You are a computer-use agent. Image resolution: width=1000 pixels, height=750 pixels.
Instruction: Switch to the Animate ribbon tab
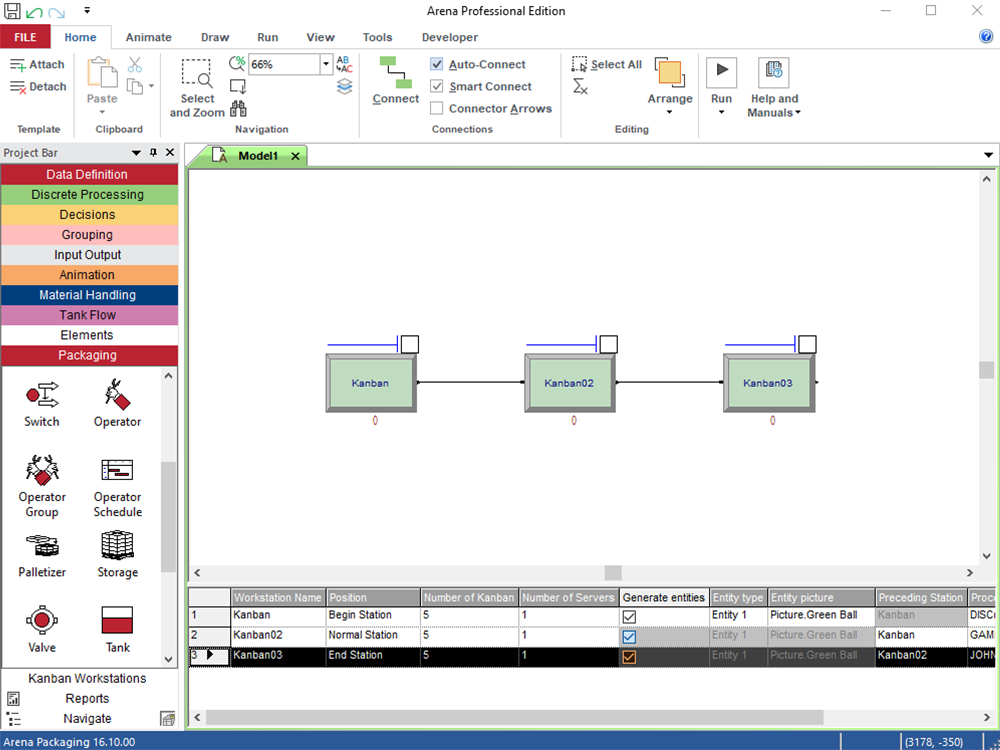pyautogui.click(x=148, y=37)
